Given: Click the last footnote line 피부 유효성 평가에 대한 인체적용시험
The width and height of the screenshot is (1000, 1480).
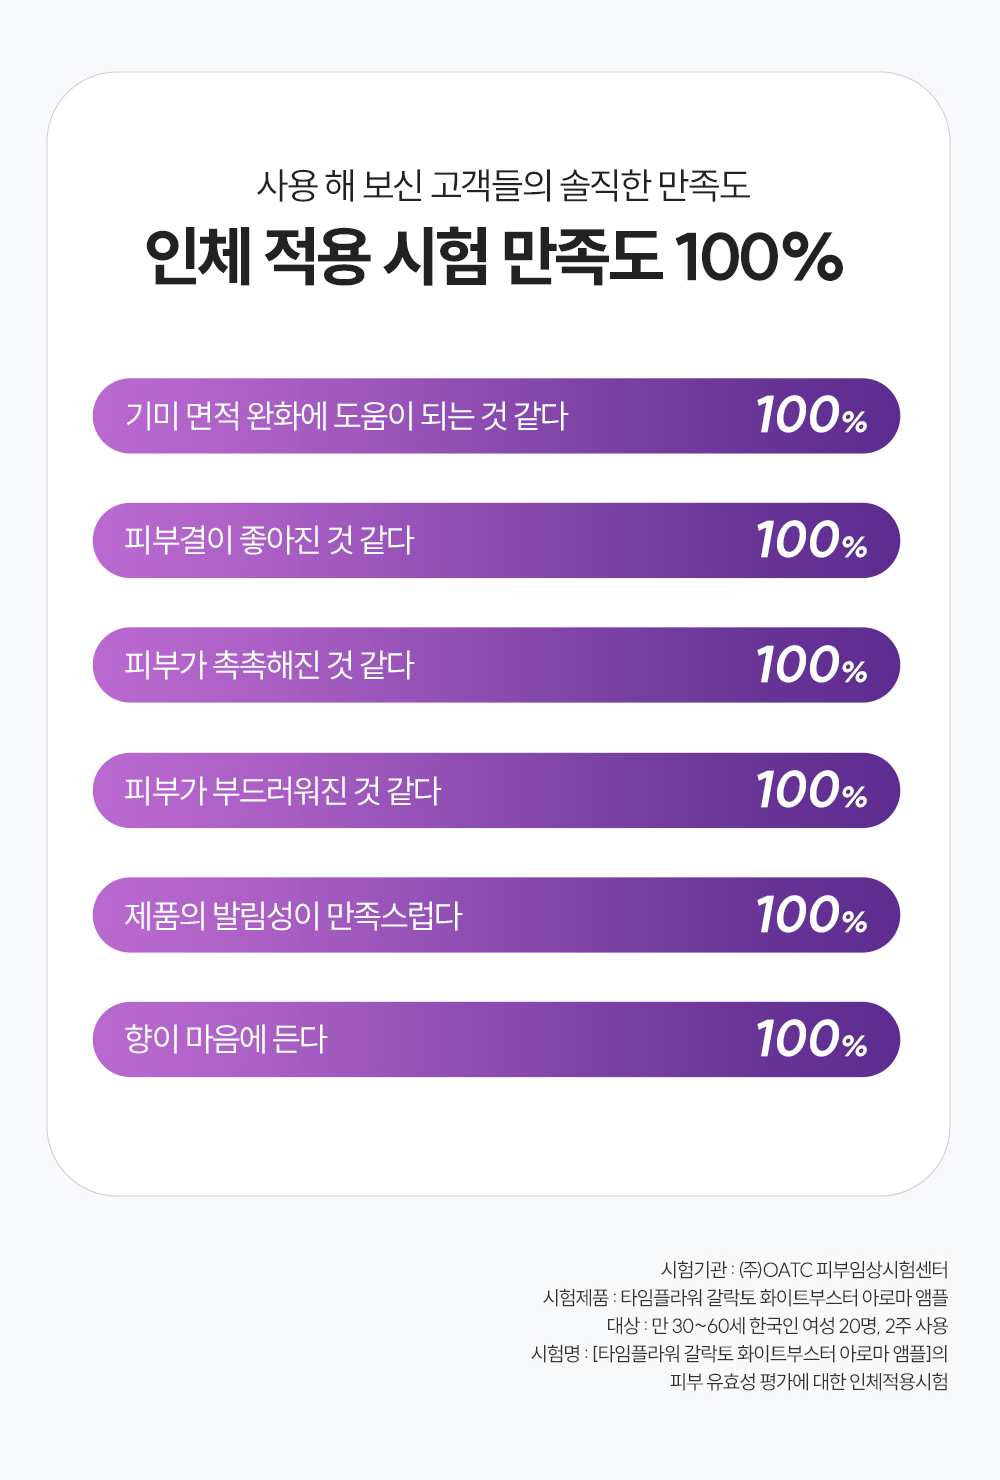Looking at the screenshot, I should click(x=809, y=1382).
